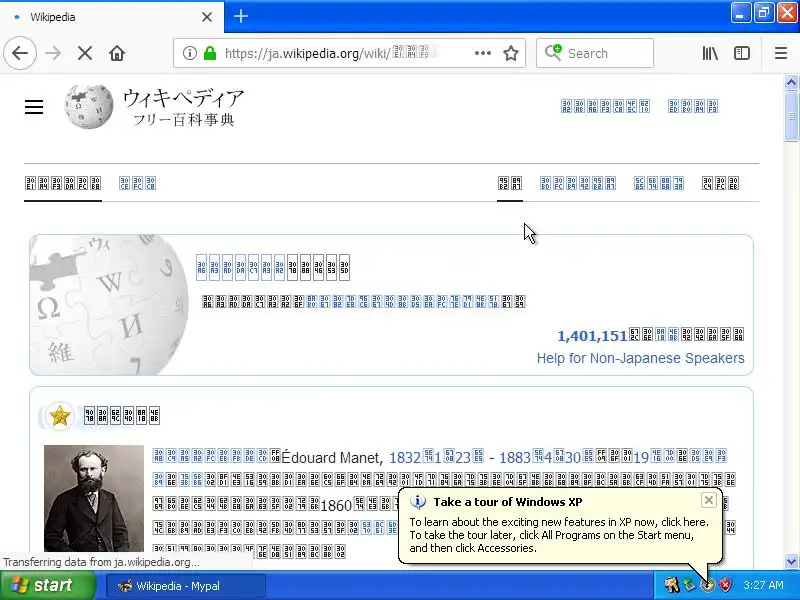The image size is (800, 600).
Task: Click the Search input field
Action: click(595, 53)
